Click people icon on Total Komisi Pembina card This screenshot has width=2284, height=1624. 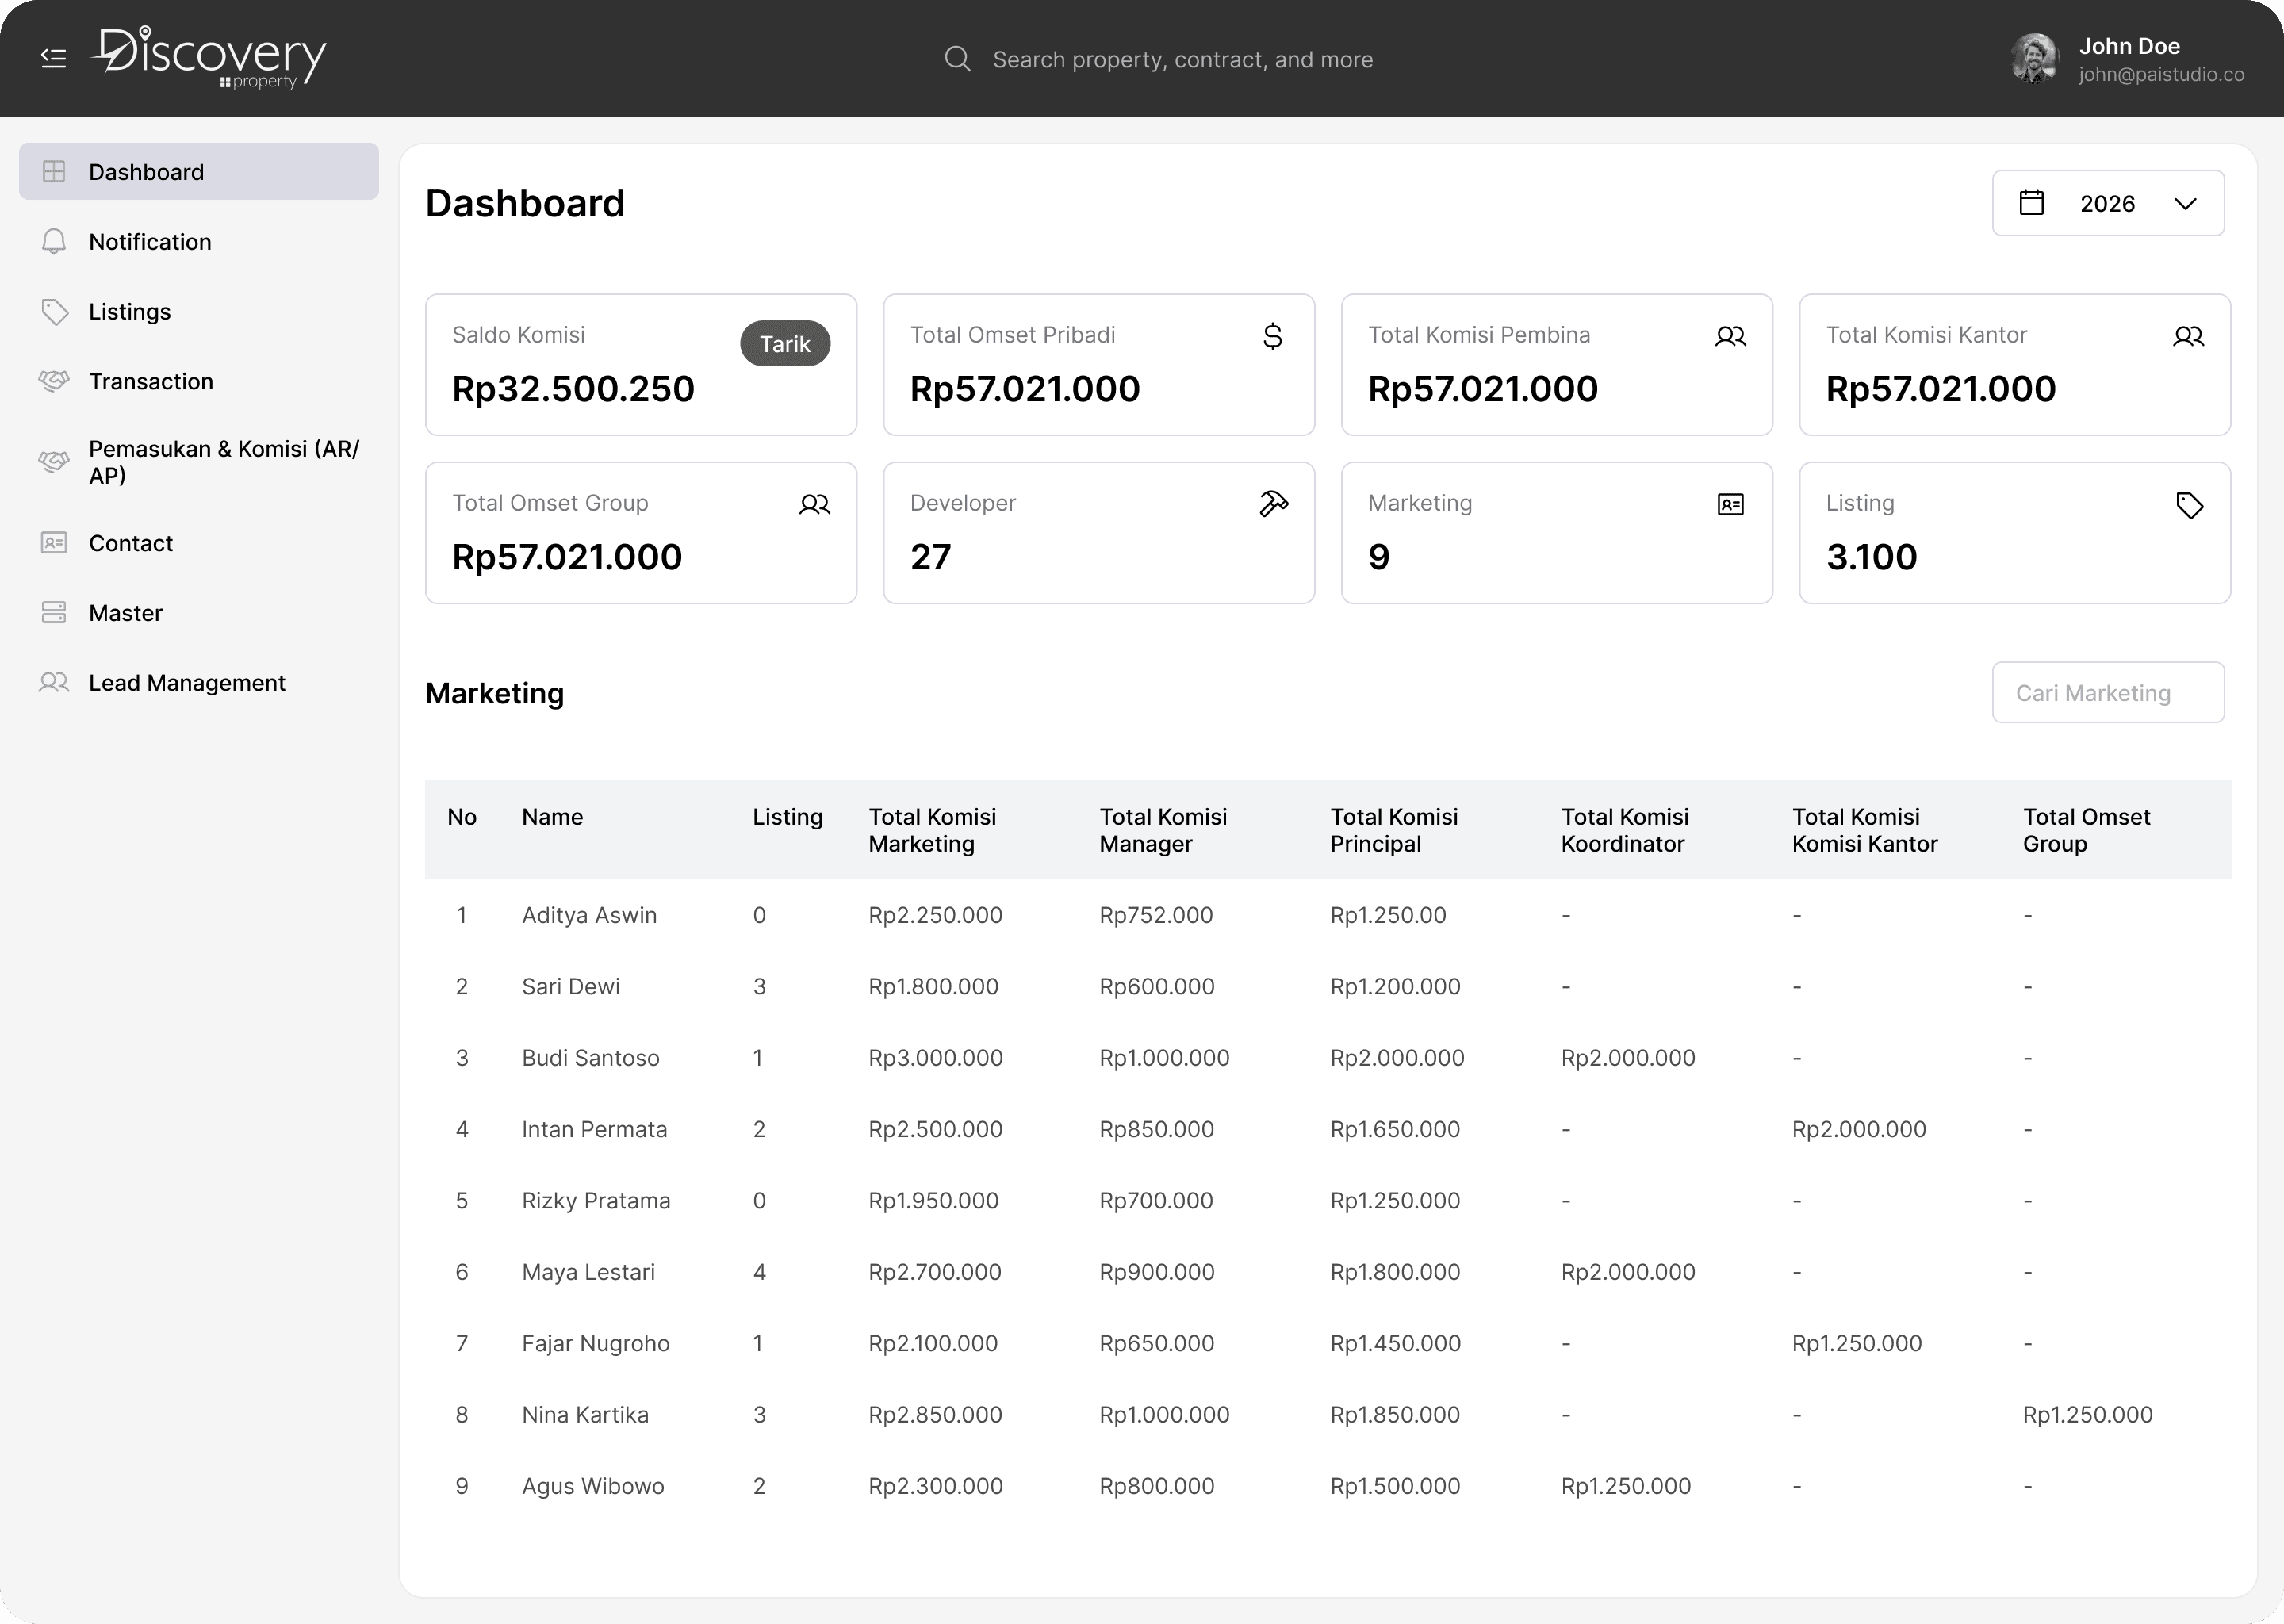click(x=1730, y=336)
